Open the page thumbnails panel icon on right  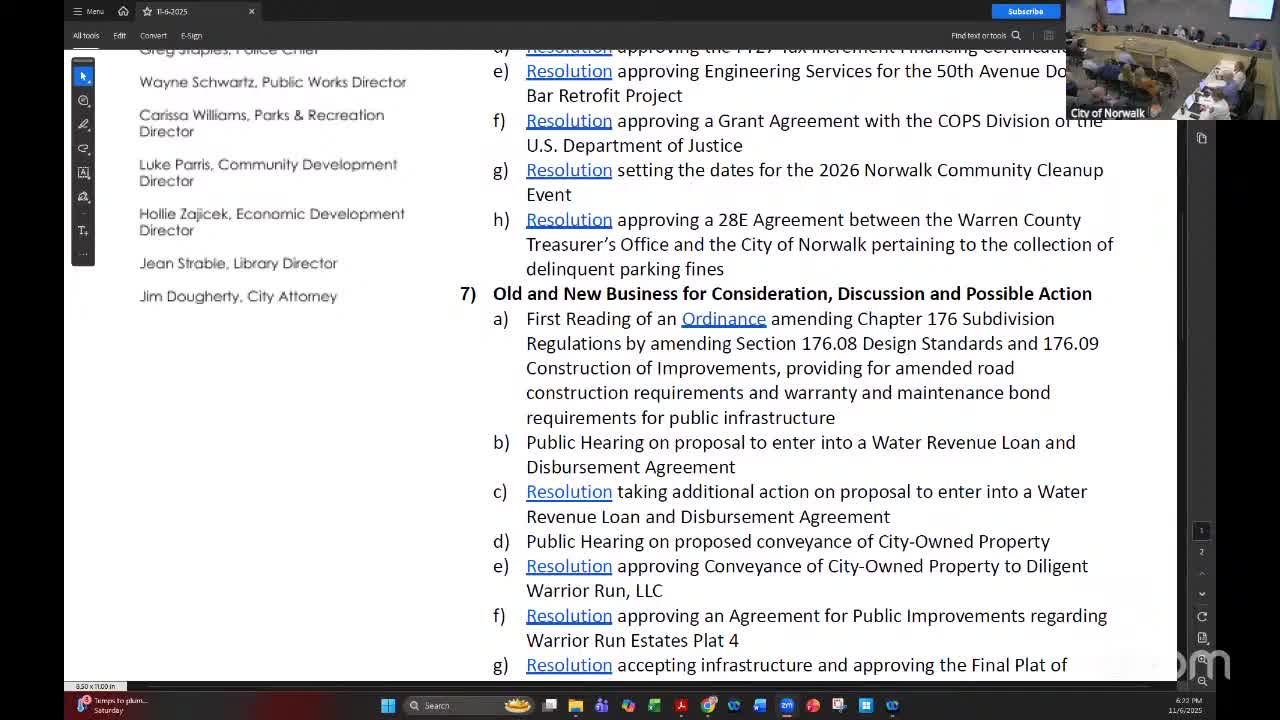pos(1202,138)
